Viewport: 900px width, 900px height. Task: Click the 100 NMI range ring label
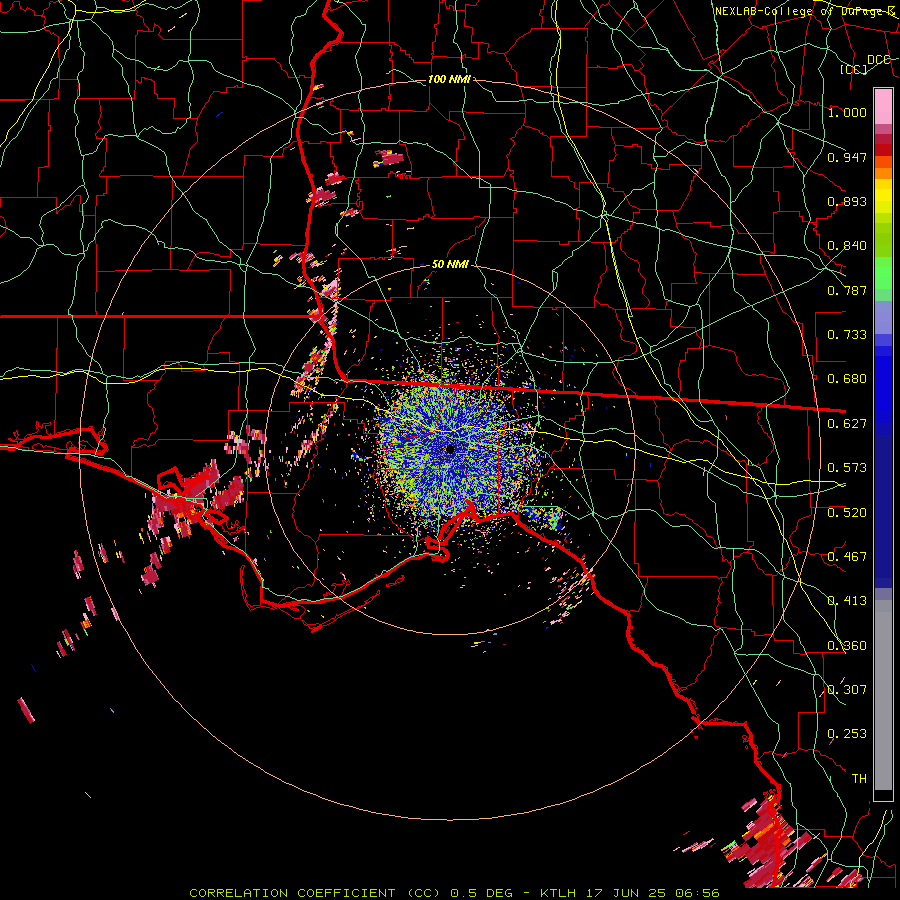[449, 79]
